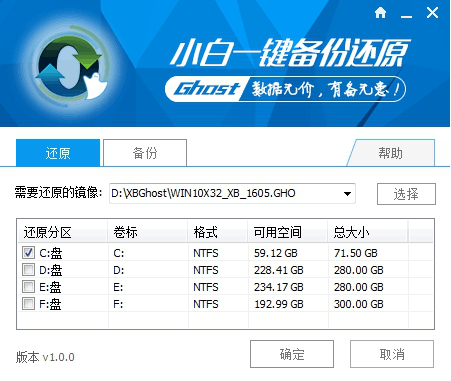Viewport: 451px width, 381px height.
Task: Close the backup restore window
Action: coord(432,13)
